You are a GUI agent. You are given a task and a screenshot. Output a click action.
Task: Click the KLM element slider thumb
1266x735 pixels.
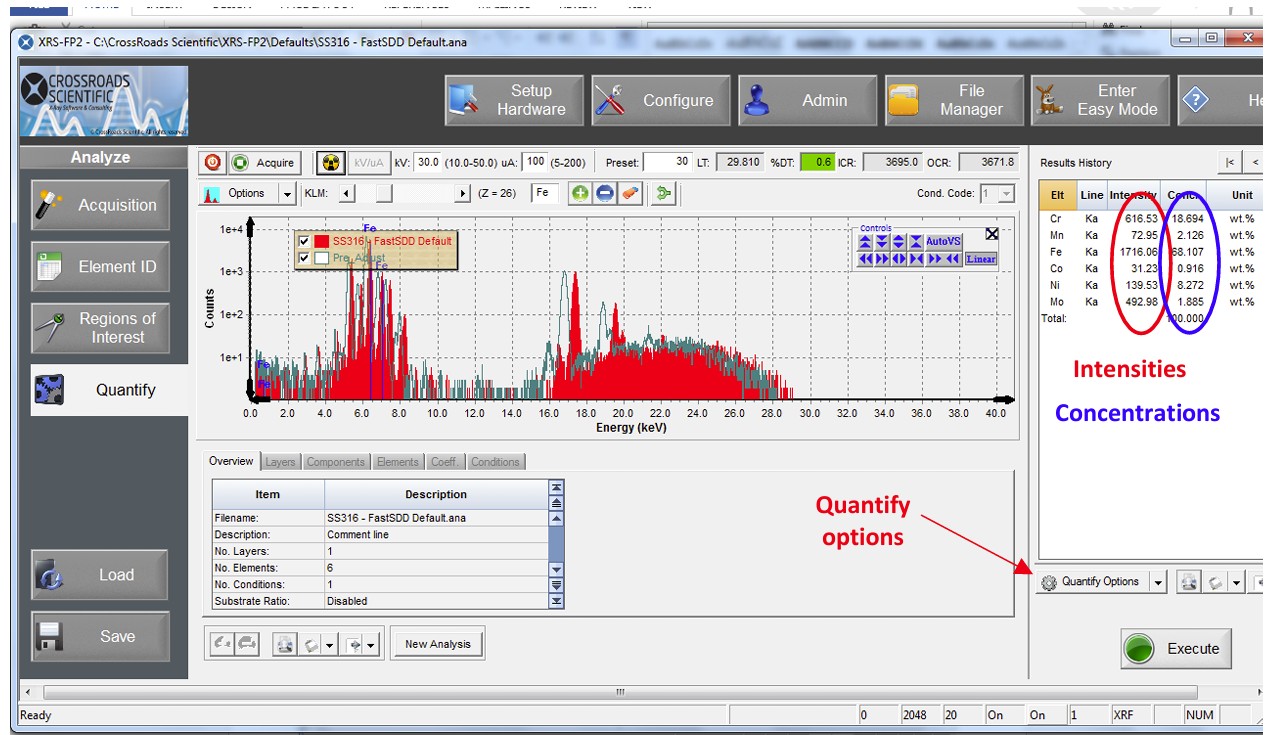click(384, 194)
